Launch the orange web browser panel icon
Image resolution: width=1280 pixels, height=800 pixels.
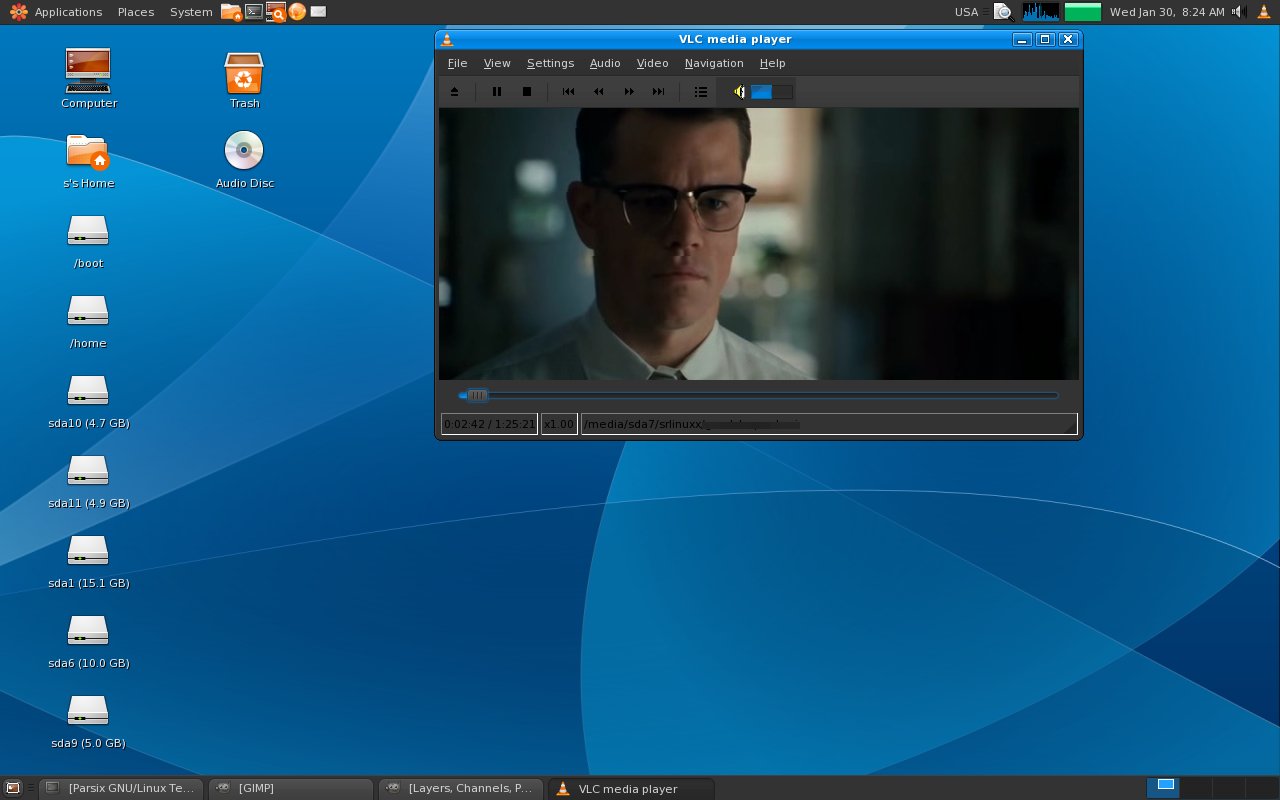click(x=297, y=12)
